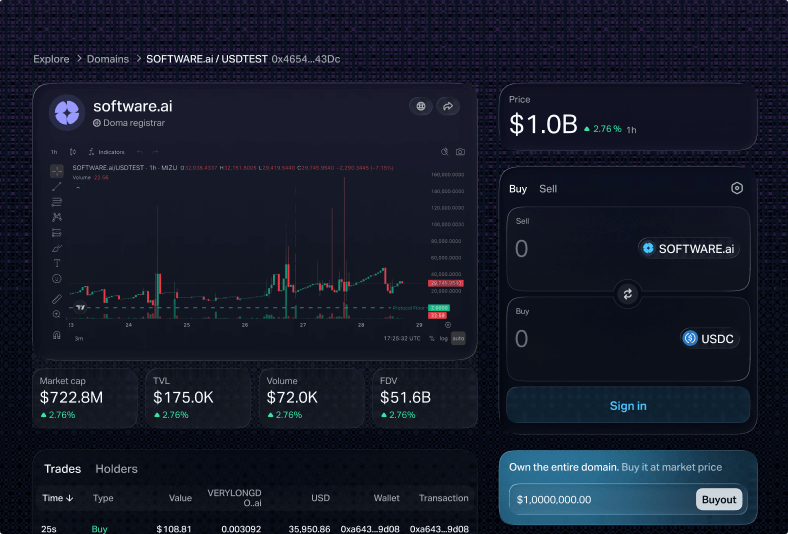The image size is (788, 534).
Task: Change candlestick chart style
Action: (73, 152)
